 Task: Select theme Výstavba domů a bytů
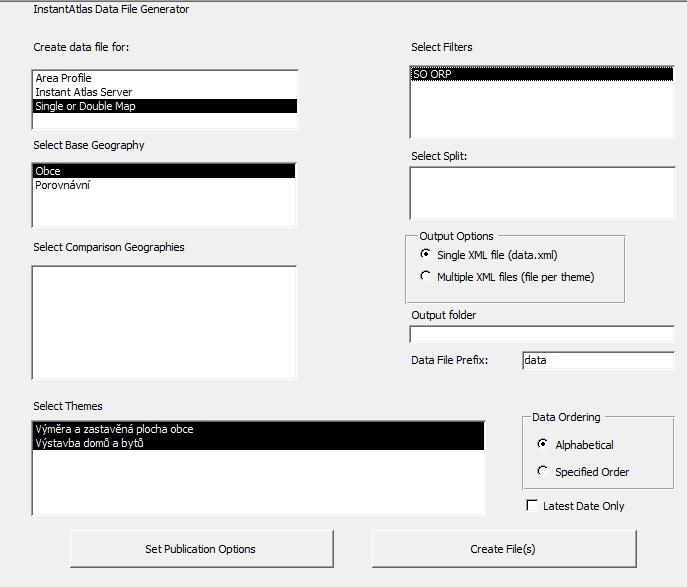click(x=259, y=443)
